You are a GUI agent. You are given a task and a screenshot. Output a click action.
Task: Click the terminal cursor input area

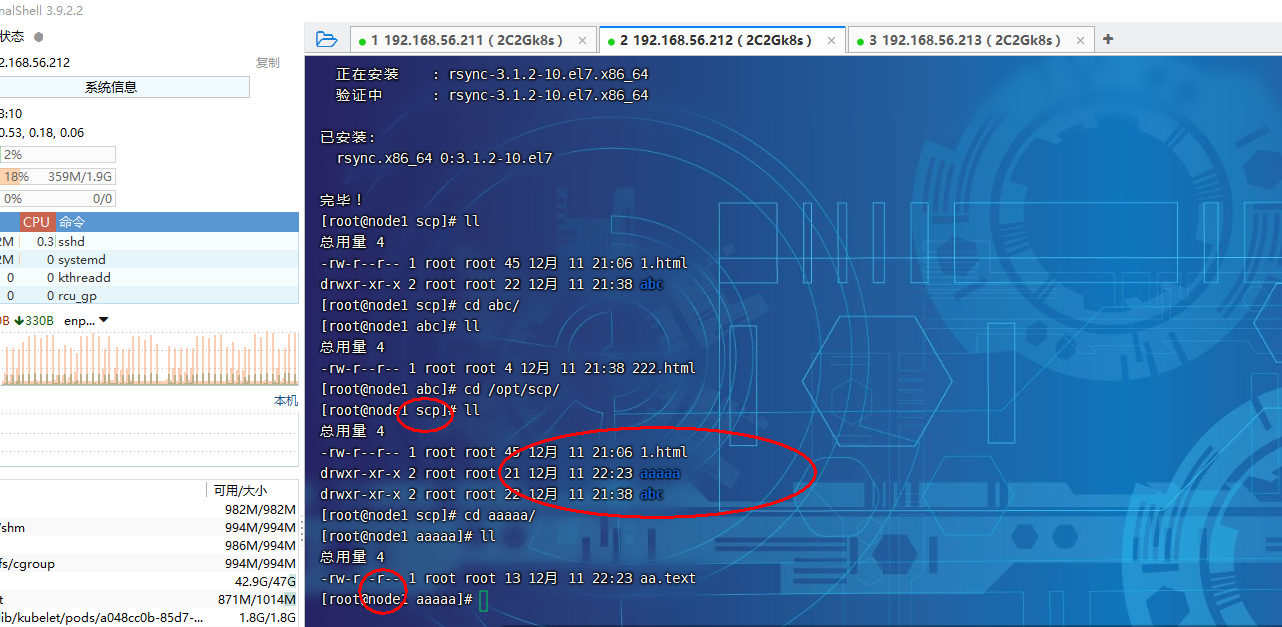[x=483, y=599]
